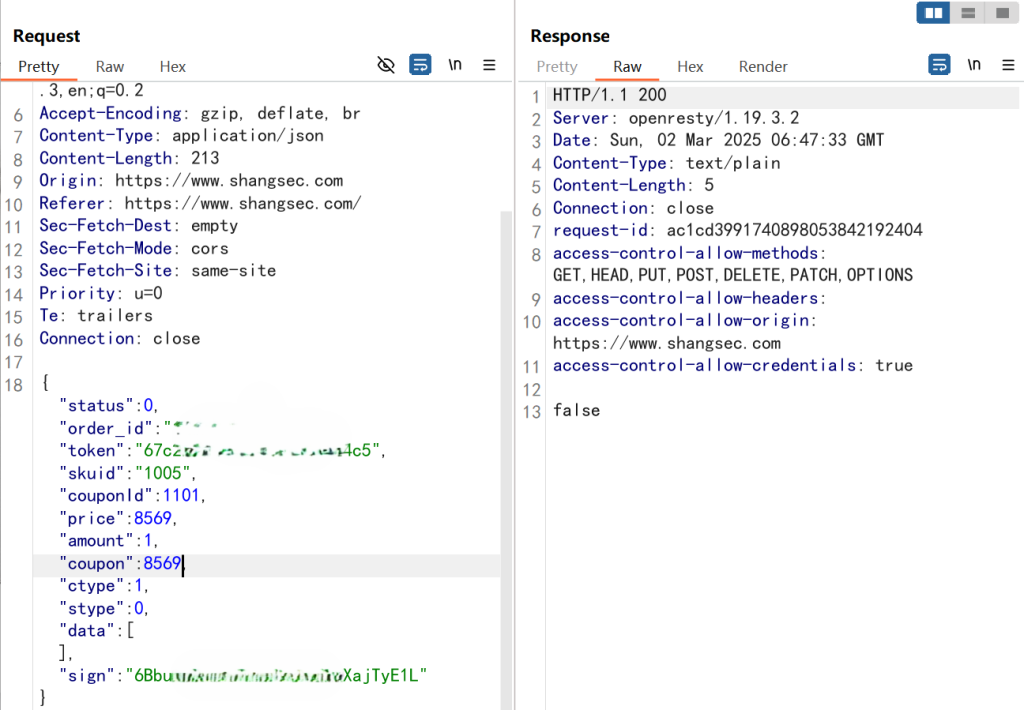1024x710 pixels.
Task: Select the side-by-side split layout icon
Action: coord(934,13)
